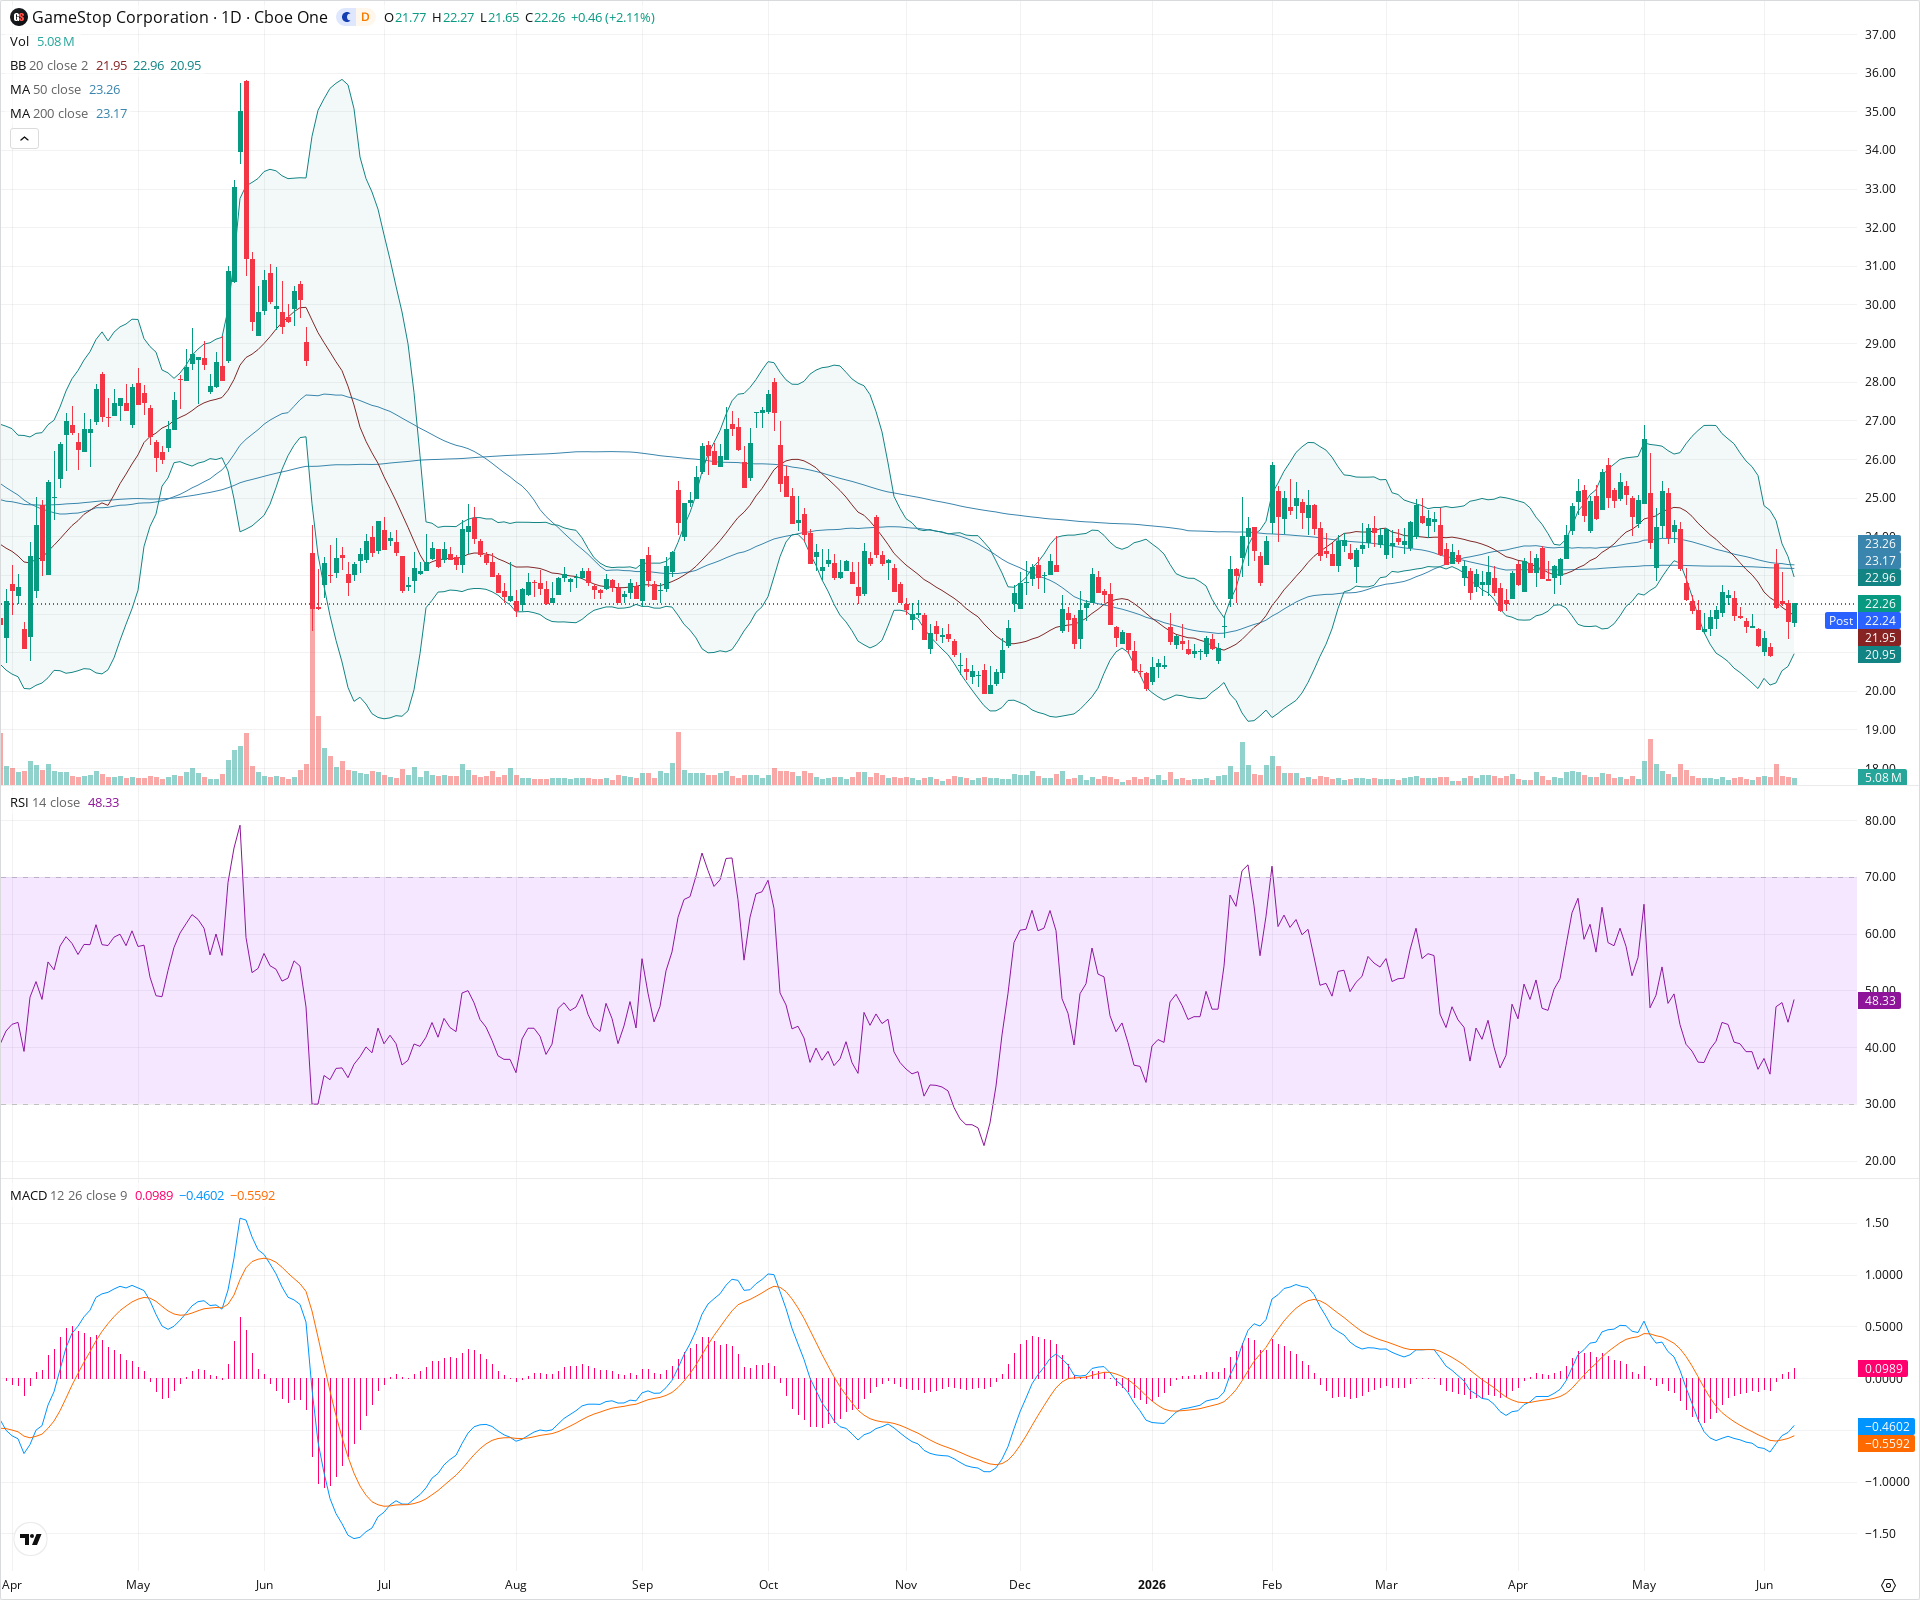Click the 23.17 MA label on the price scale
Image resolution: width=1920 pixels, height=1600 pixels.
(x=1880, y=561)
